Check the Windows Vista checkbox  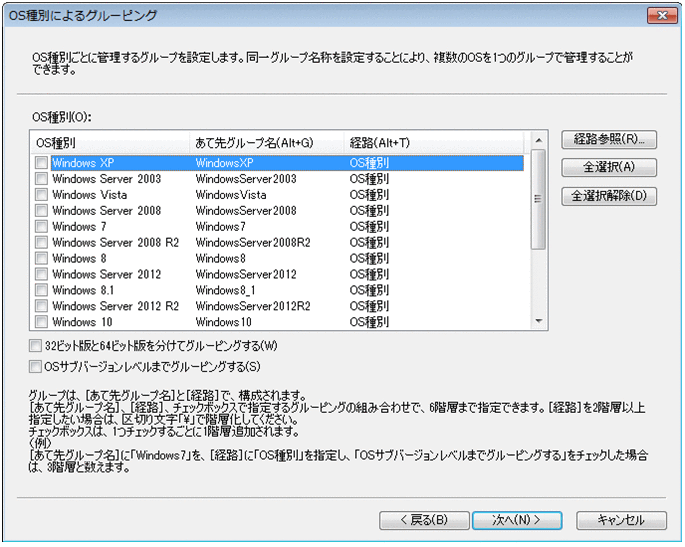[42, 195]
